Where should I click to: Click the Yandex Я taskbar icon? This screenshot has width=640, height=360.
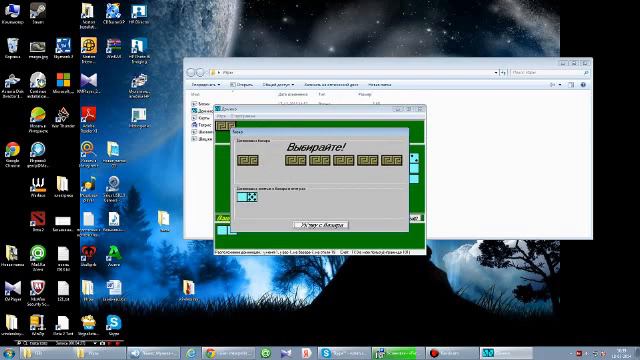[307, 353]
